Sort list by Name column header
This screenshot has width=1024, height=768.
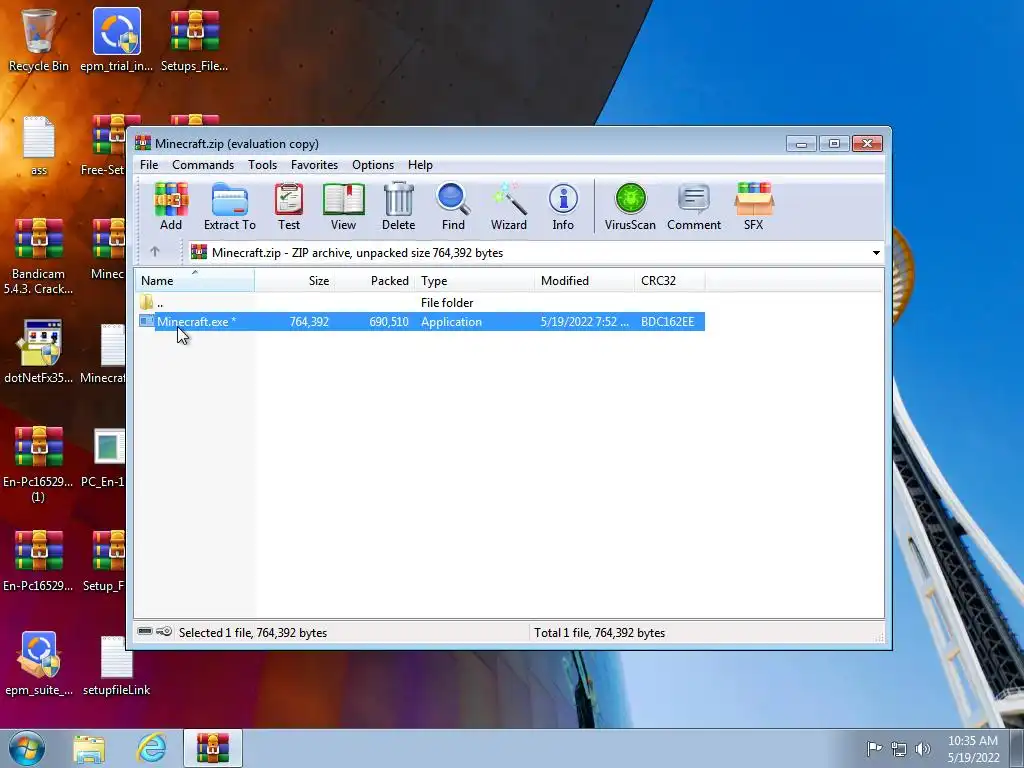195,281
